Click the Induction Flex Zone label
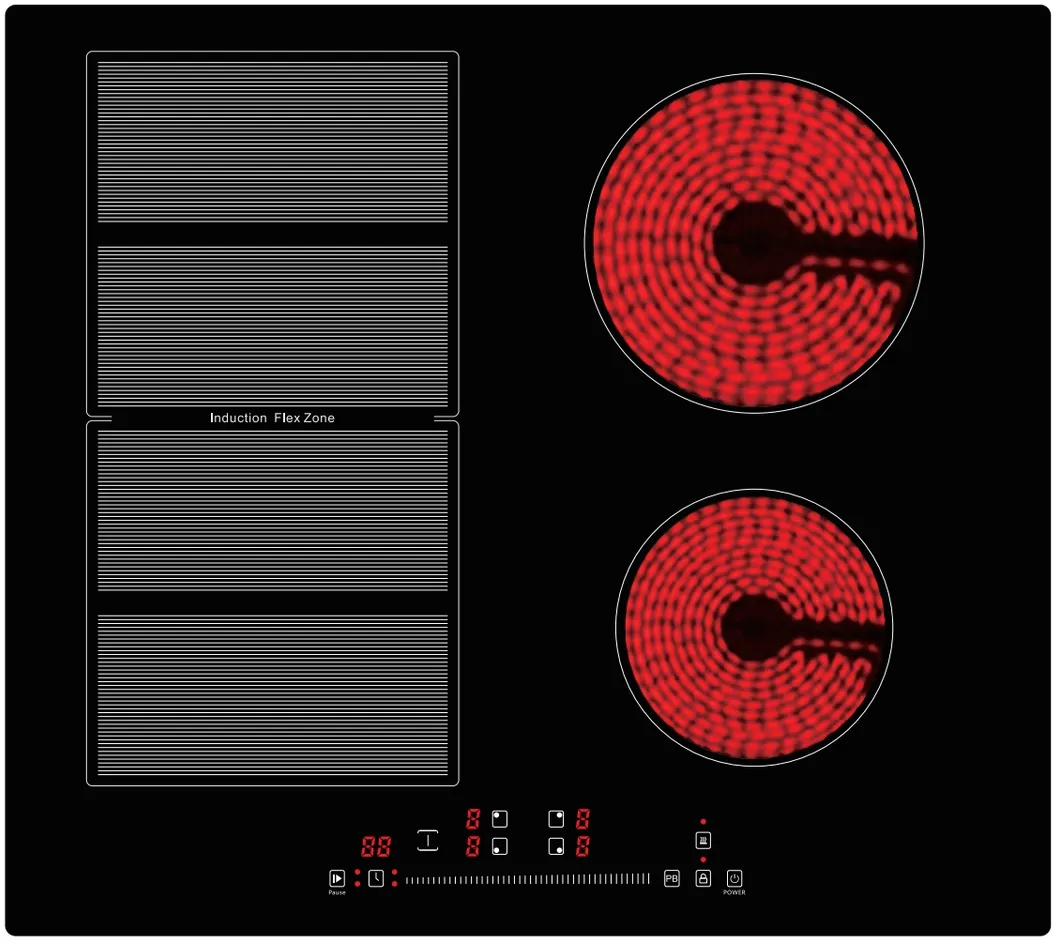This screenshot has width=1059, height=943. click(x=272, y=418)
